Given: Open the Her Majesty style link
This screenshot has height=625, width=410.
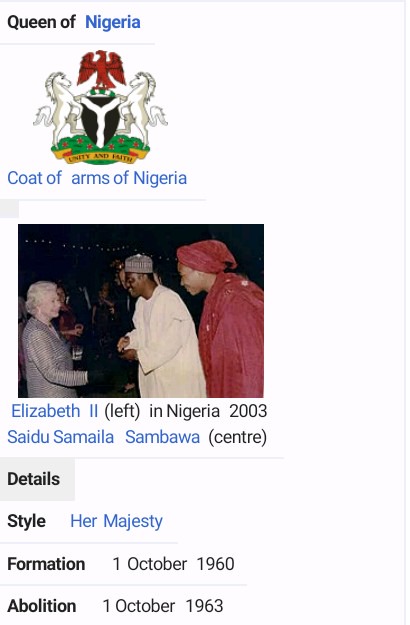Looking at the screenshot, I should click(x=116, y=521).
